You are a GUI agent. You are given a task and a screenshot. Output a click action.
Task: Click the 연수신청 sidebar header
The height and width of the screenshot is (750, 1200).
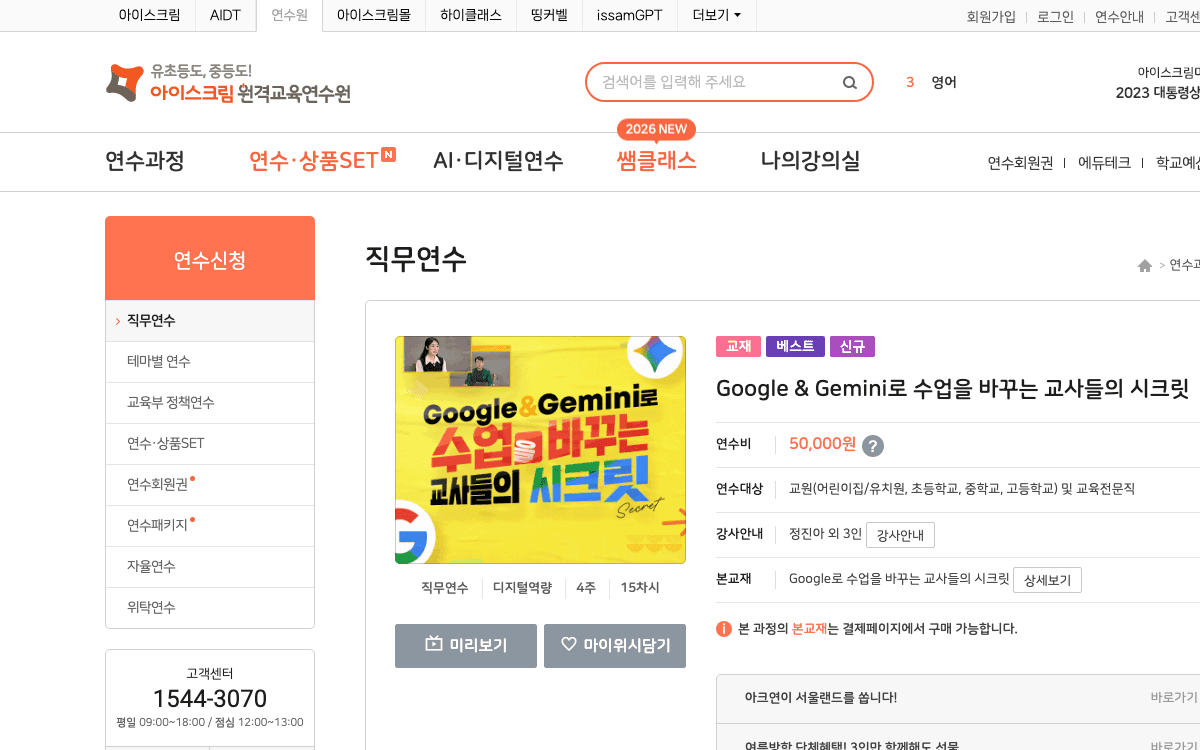click(x=210, y=259)
